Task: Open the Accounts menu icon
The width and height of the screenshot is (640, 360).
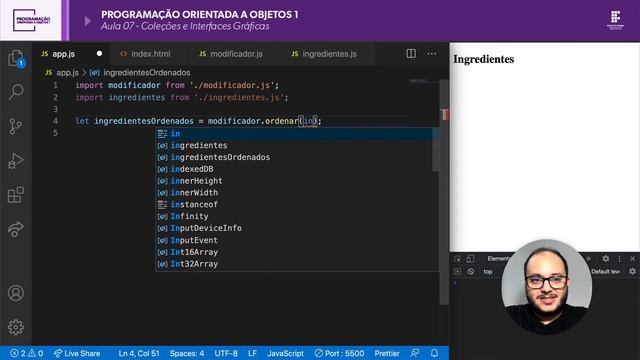Action: [x=16, y=293]
